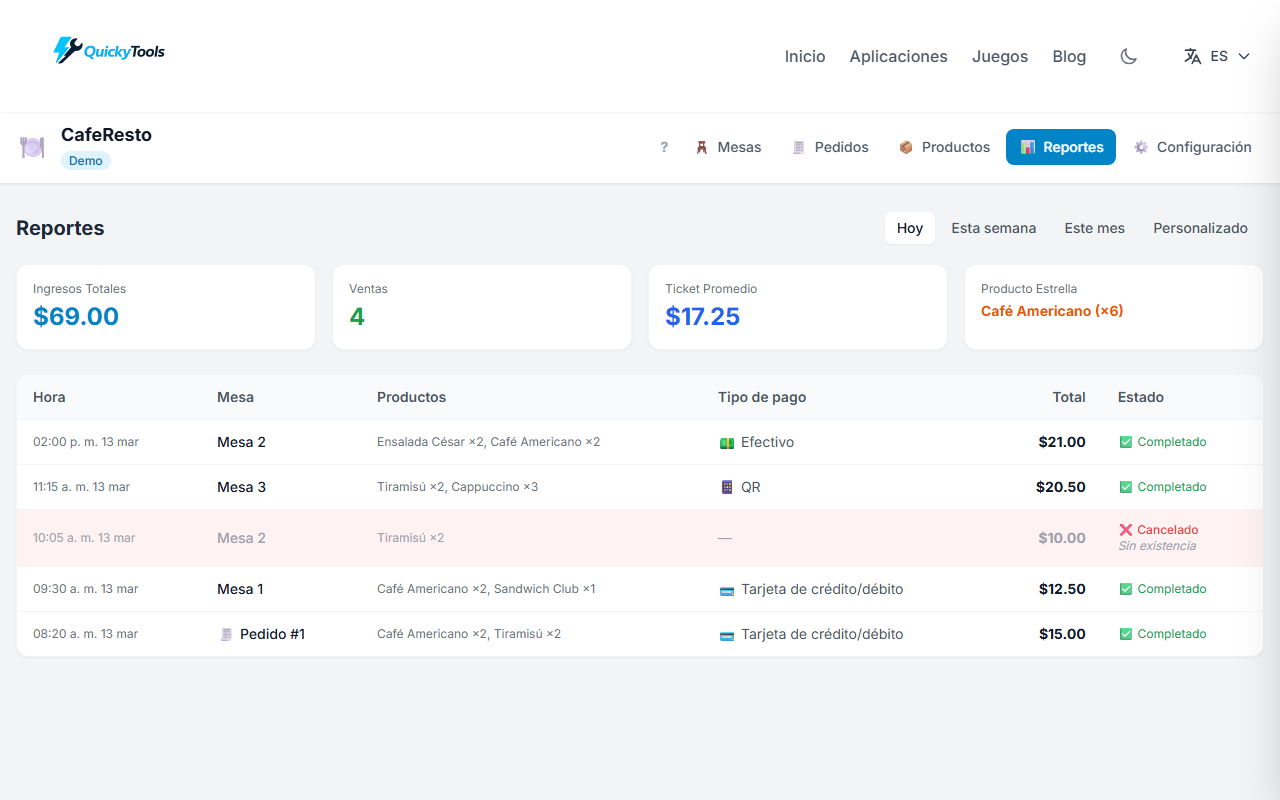This screenshot has width=1280, height=800.
Task: Click the red Cancelado X mark
Action: (x=1128, y=529)
